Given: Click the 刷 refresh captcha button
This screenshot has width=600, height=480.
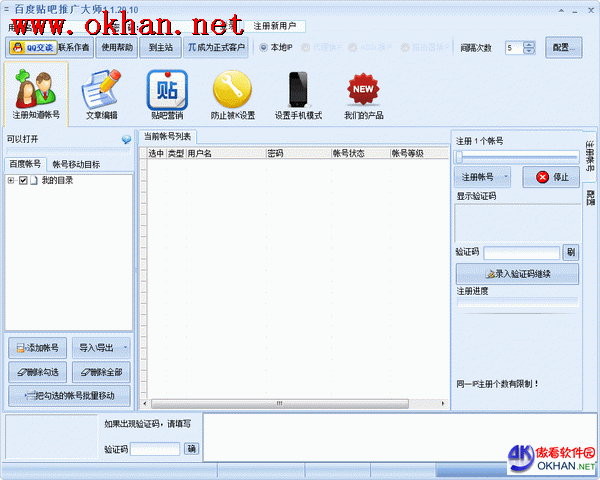Looking at the screenshot, I should click(x=571, y=252).
